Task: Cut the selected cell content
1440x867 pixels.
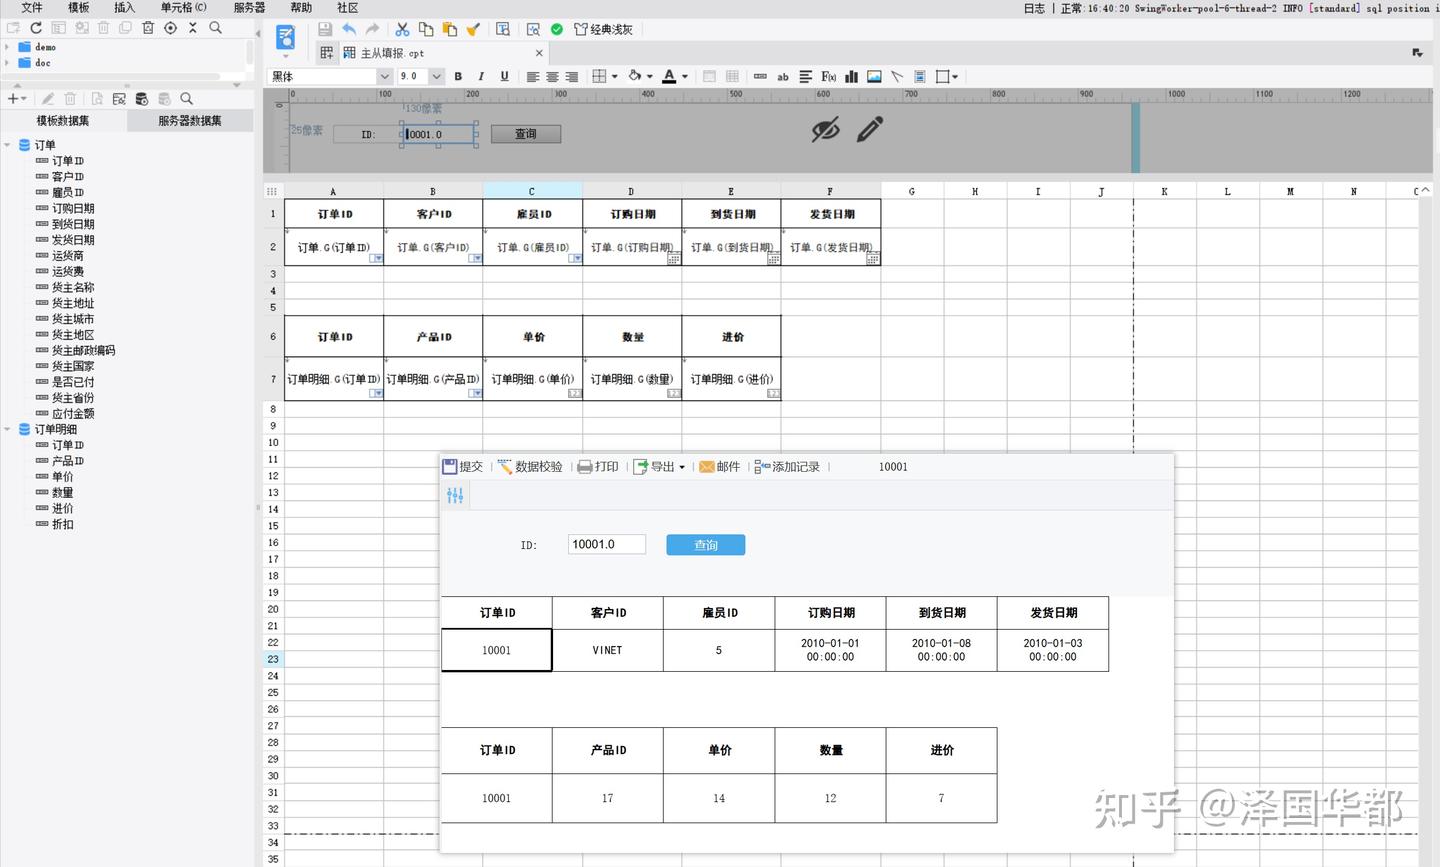Action: click(402, 30)
